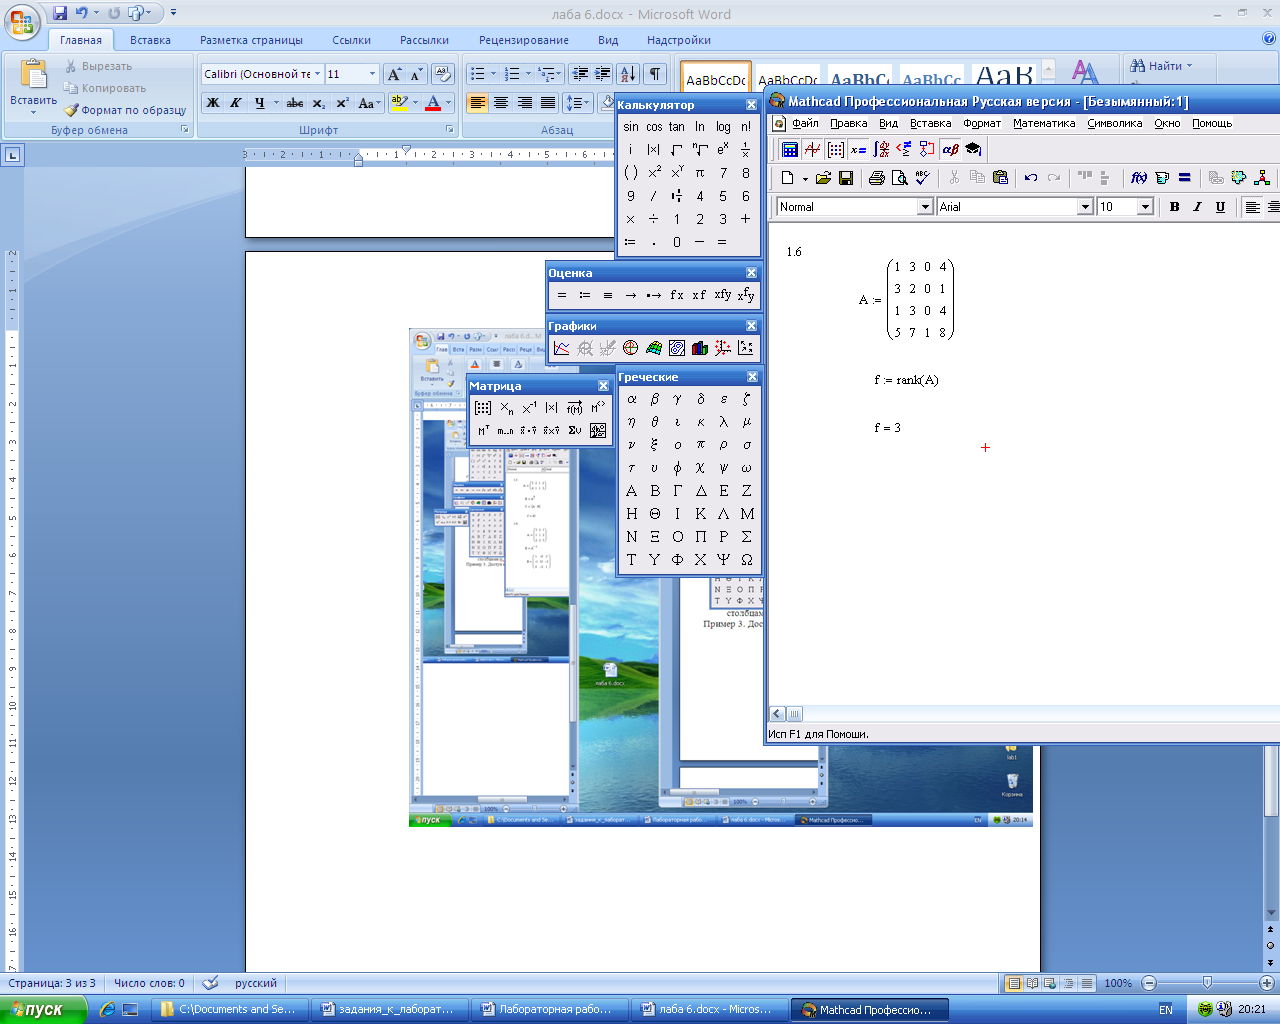The width and height of the screenshot is (1280, 1024).
Task: Open the font color red swatch in Word
Action: pyautogui.click(x=433, y=103)
